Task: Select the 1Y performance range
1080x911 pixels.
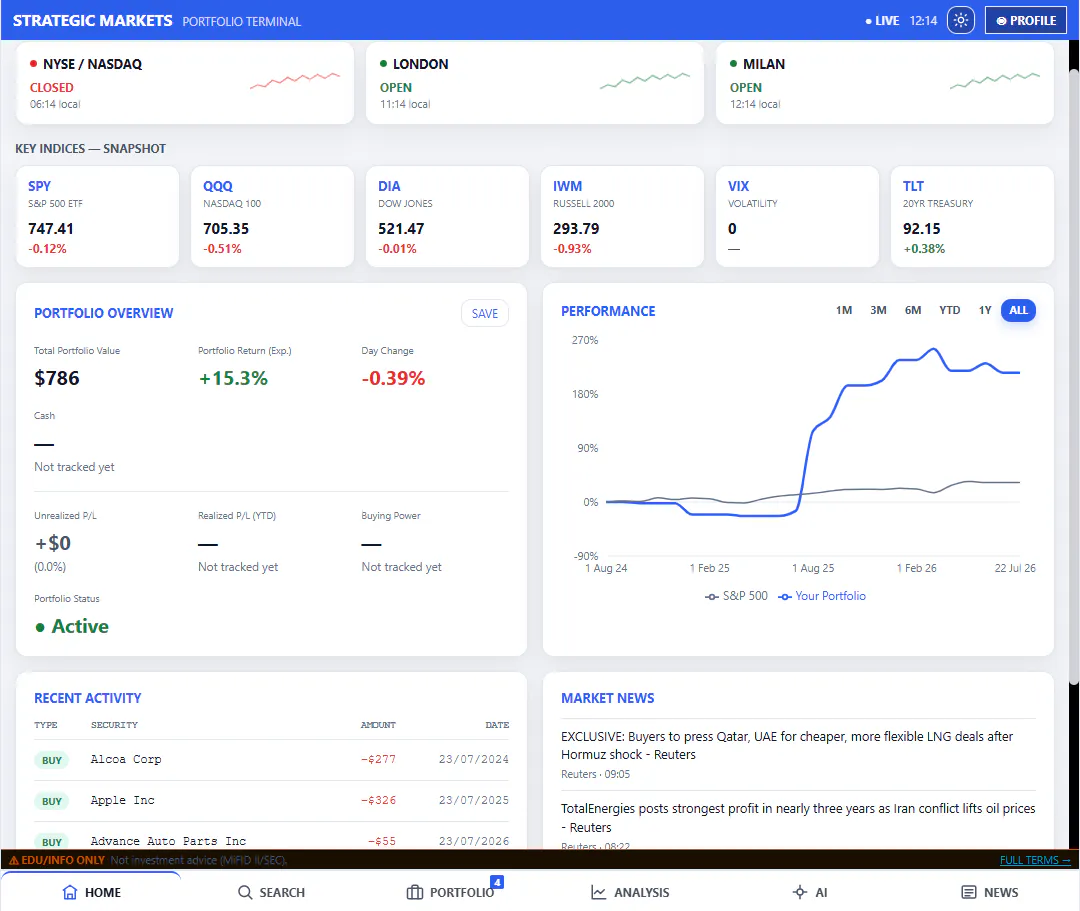Action: [x=985, y=311]
